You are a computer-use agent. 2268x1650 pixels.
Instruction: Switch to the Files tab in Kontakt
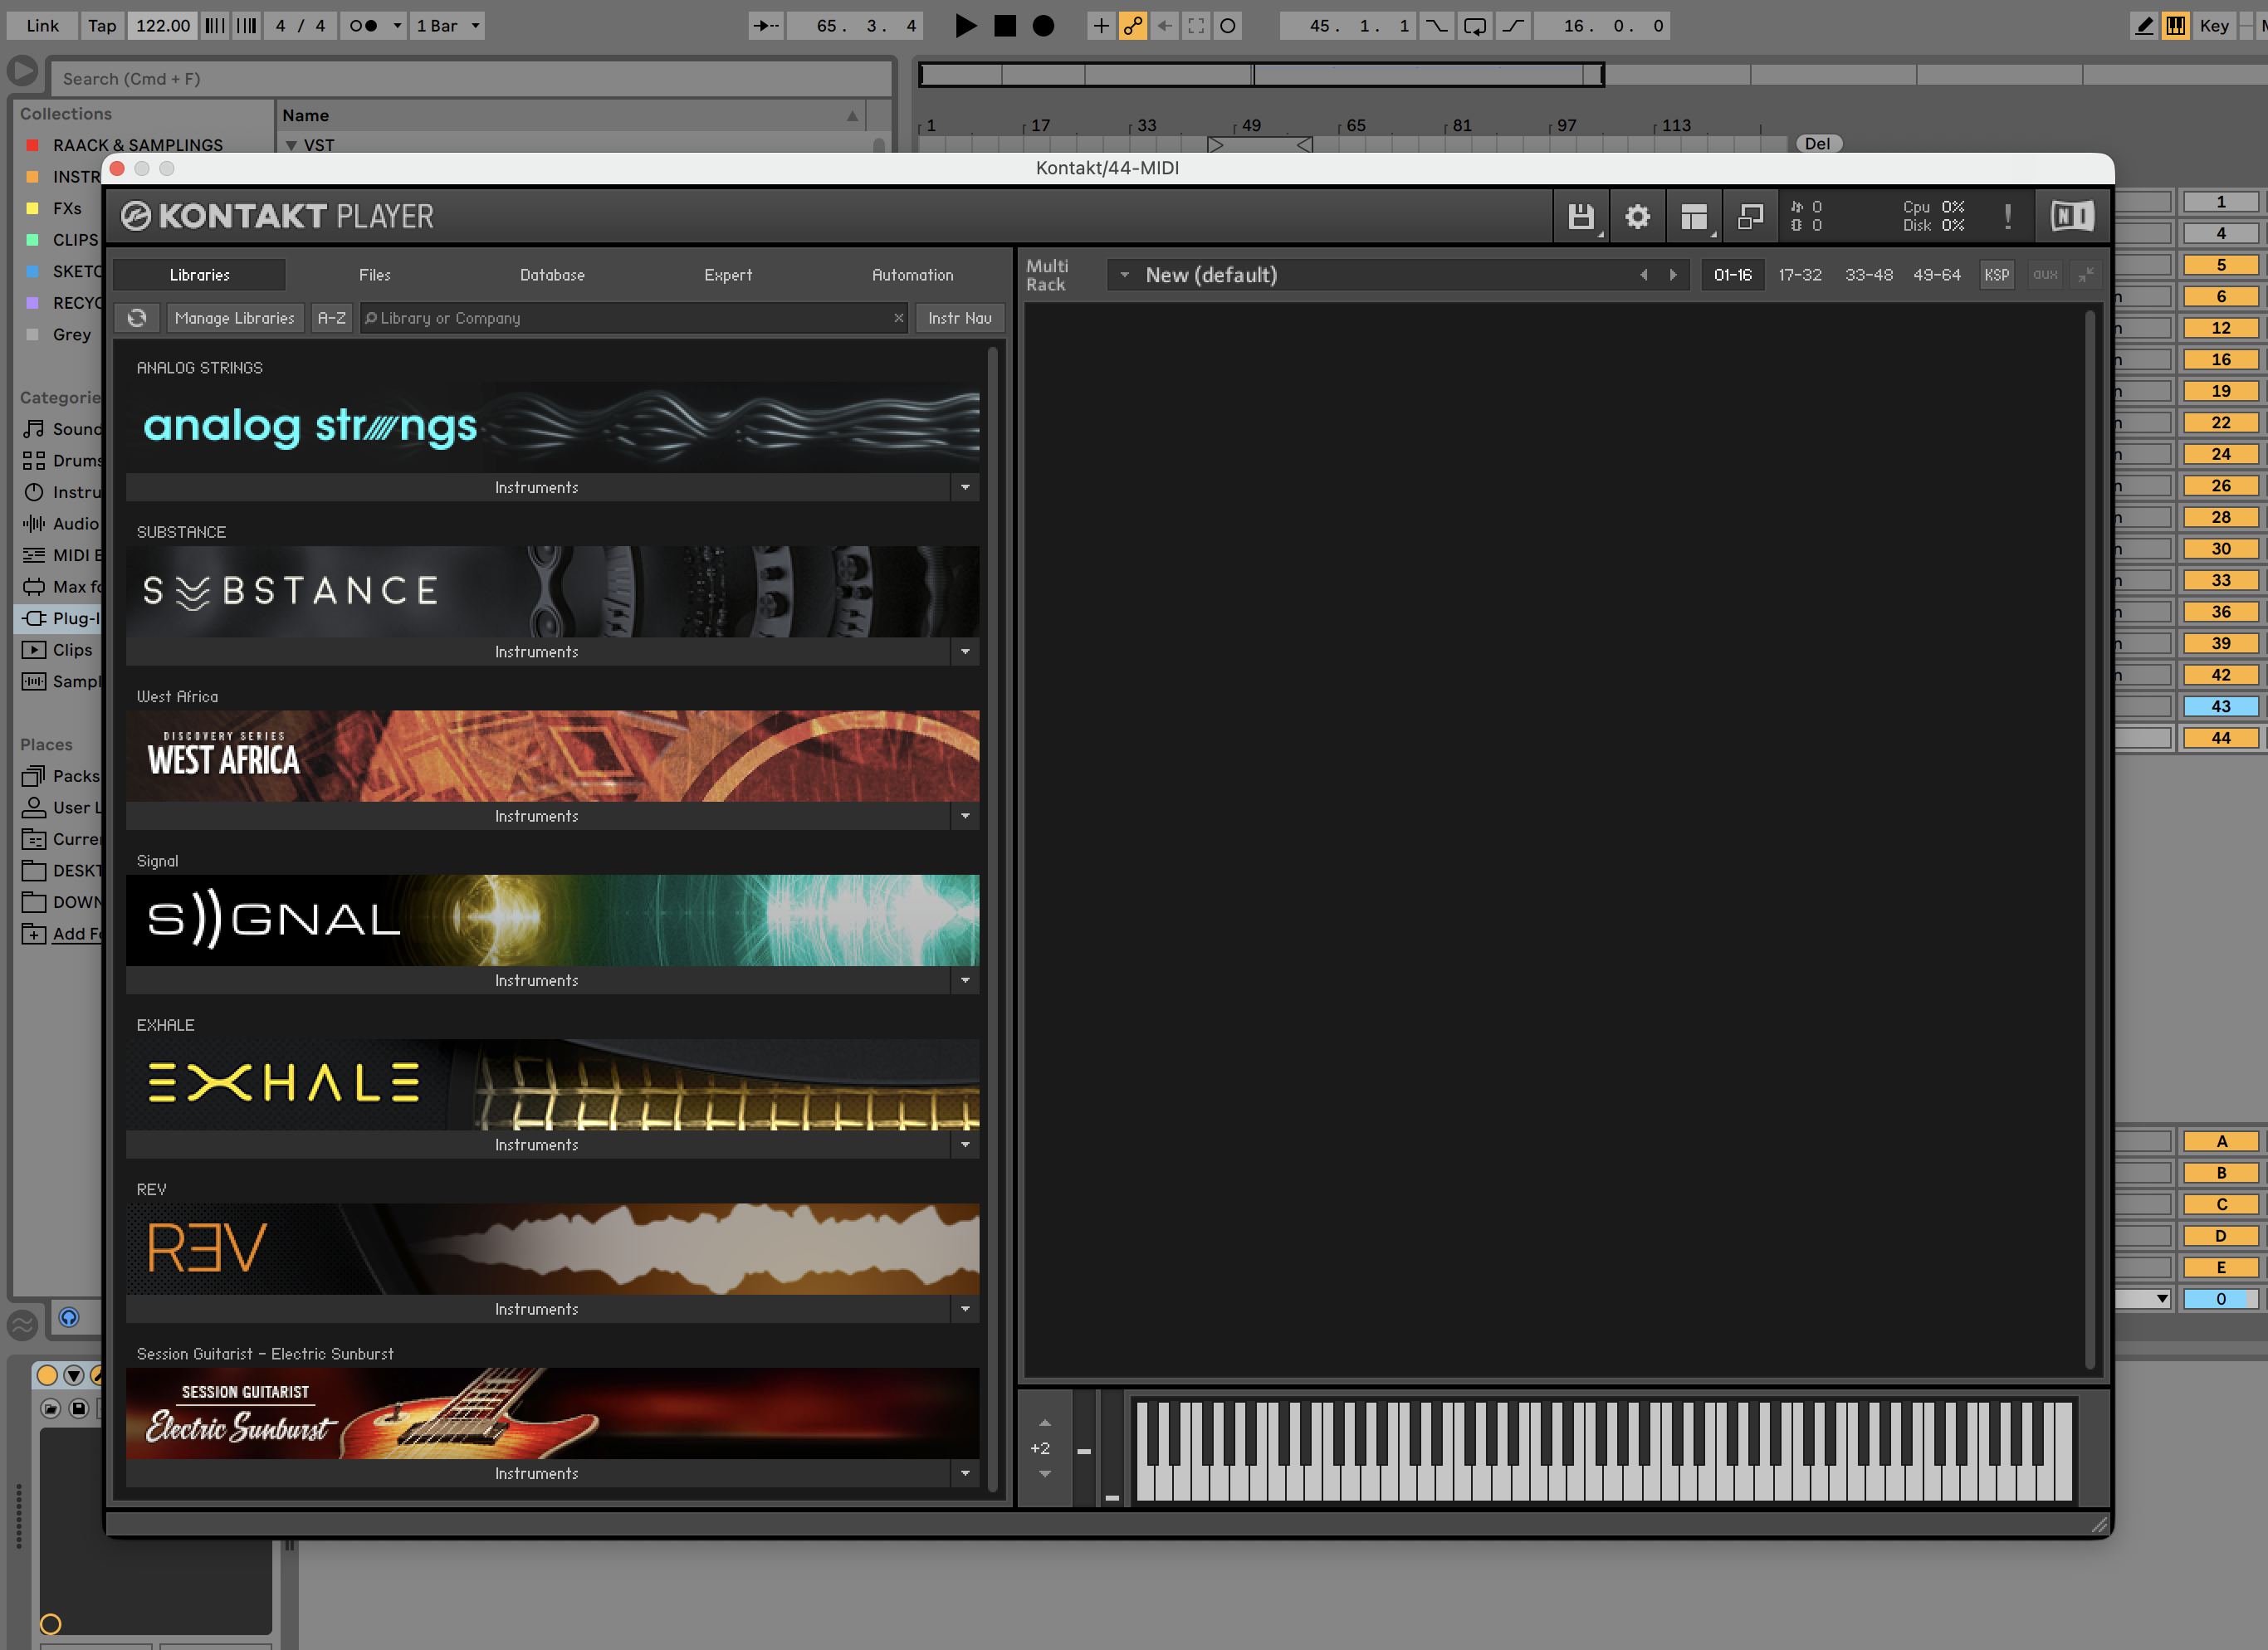(374, 274)
